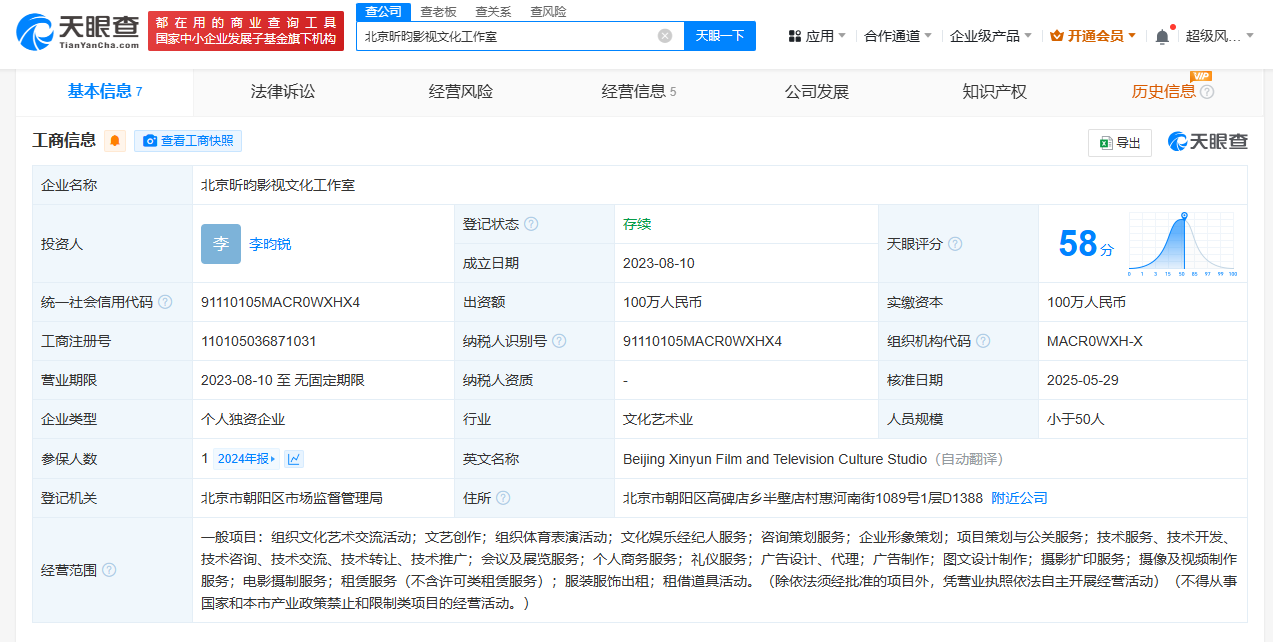Clear search box with X icon

[665, 36]
